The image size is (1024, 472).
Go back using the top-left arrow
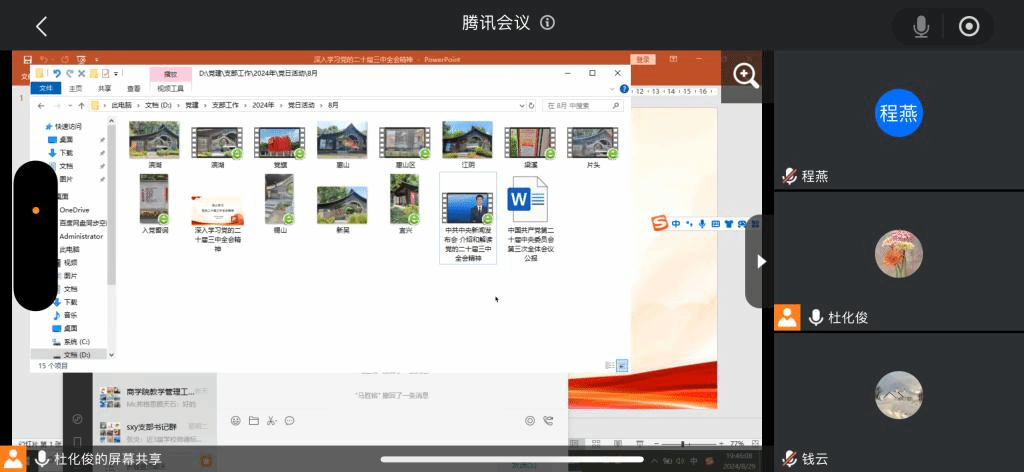(41, 27)
